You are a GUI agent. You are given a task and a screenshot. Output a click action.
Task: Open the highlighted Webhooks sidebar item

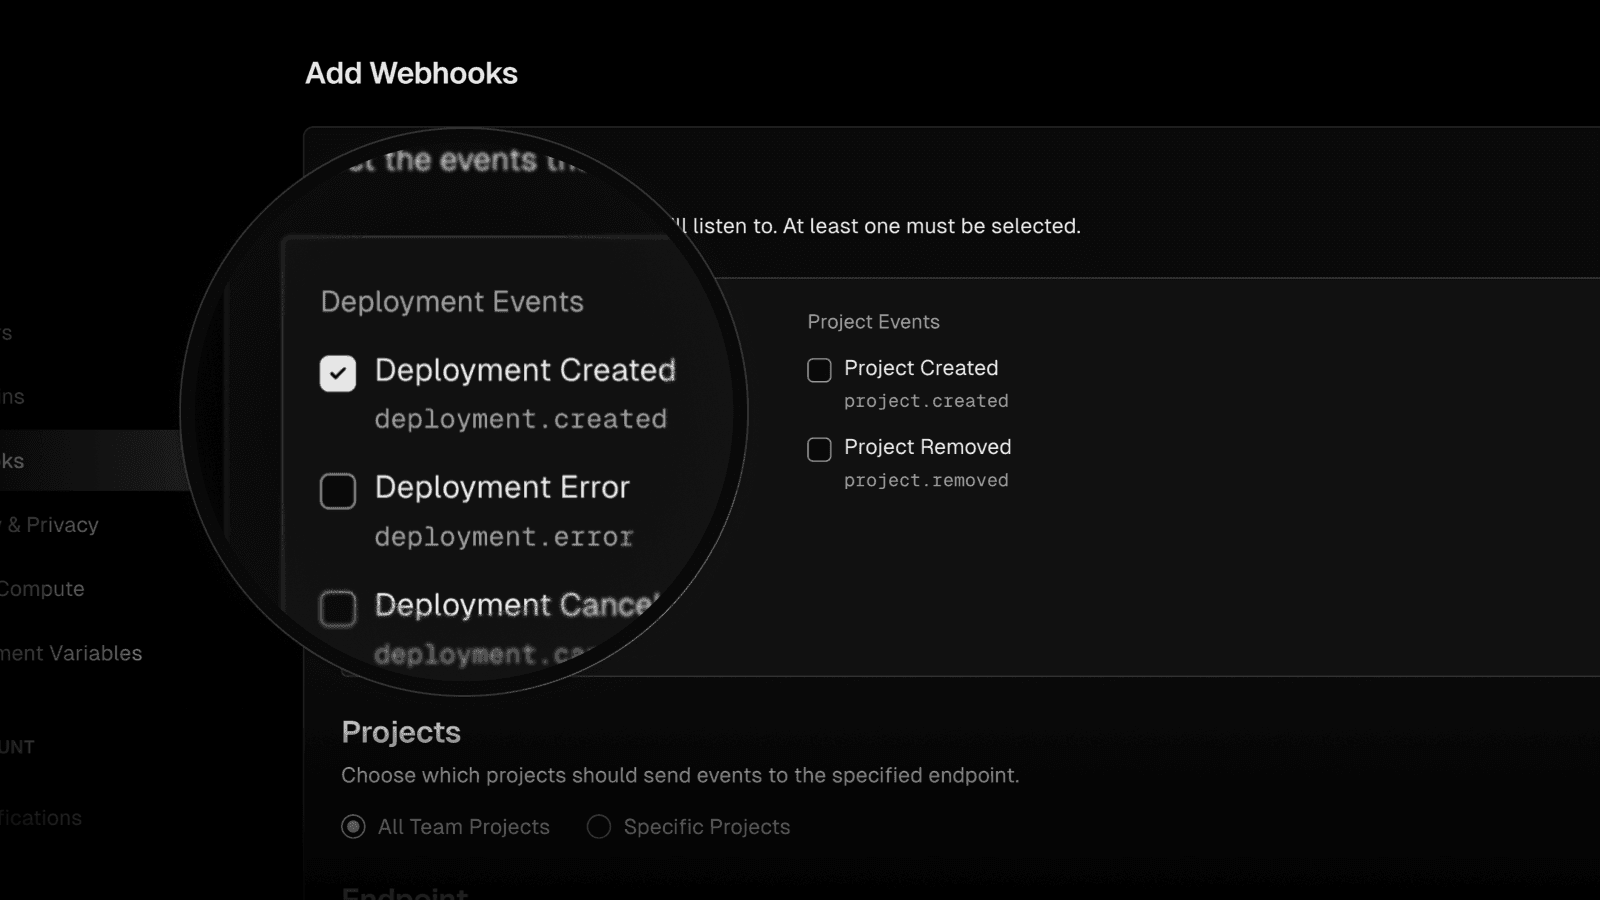click(x=14, y=461)
